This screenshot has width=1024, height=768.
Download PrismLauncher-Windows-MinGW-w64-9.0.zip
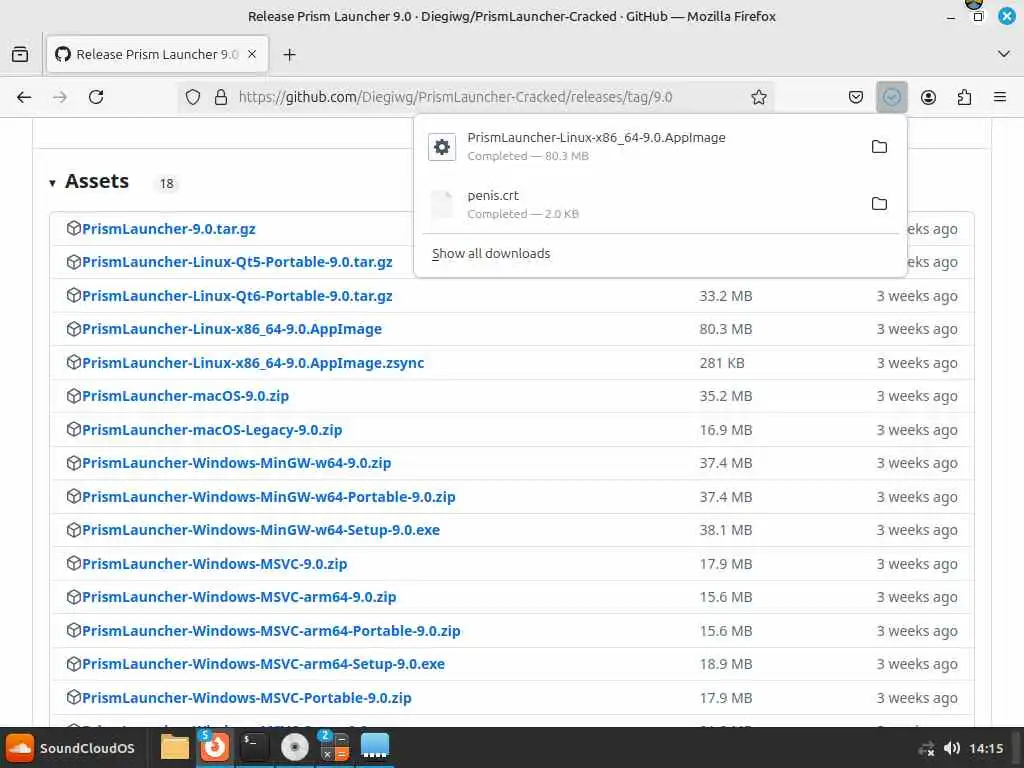pos(236,463)
